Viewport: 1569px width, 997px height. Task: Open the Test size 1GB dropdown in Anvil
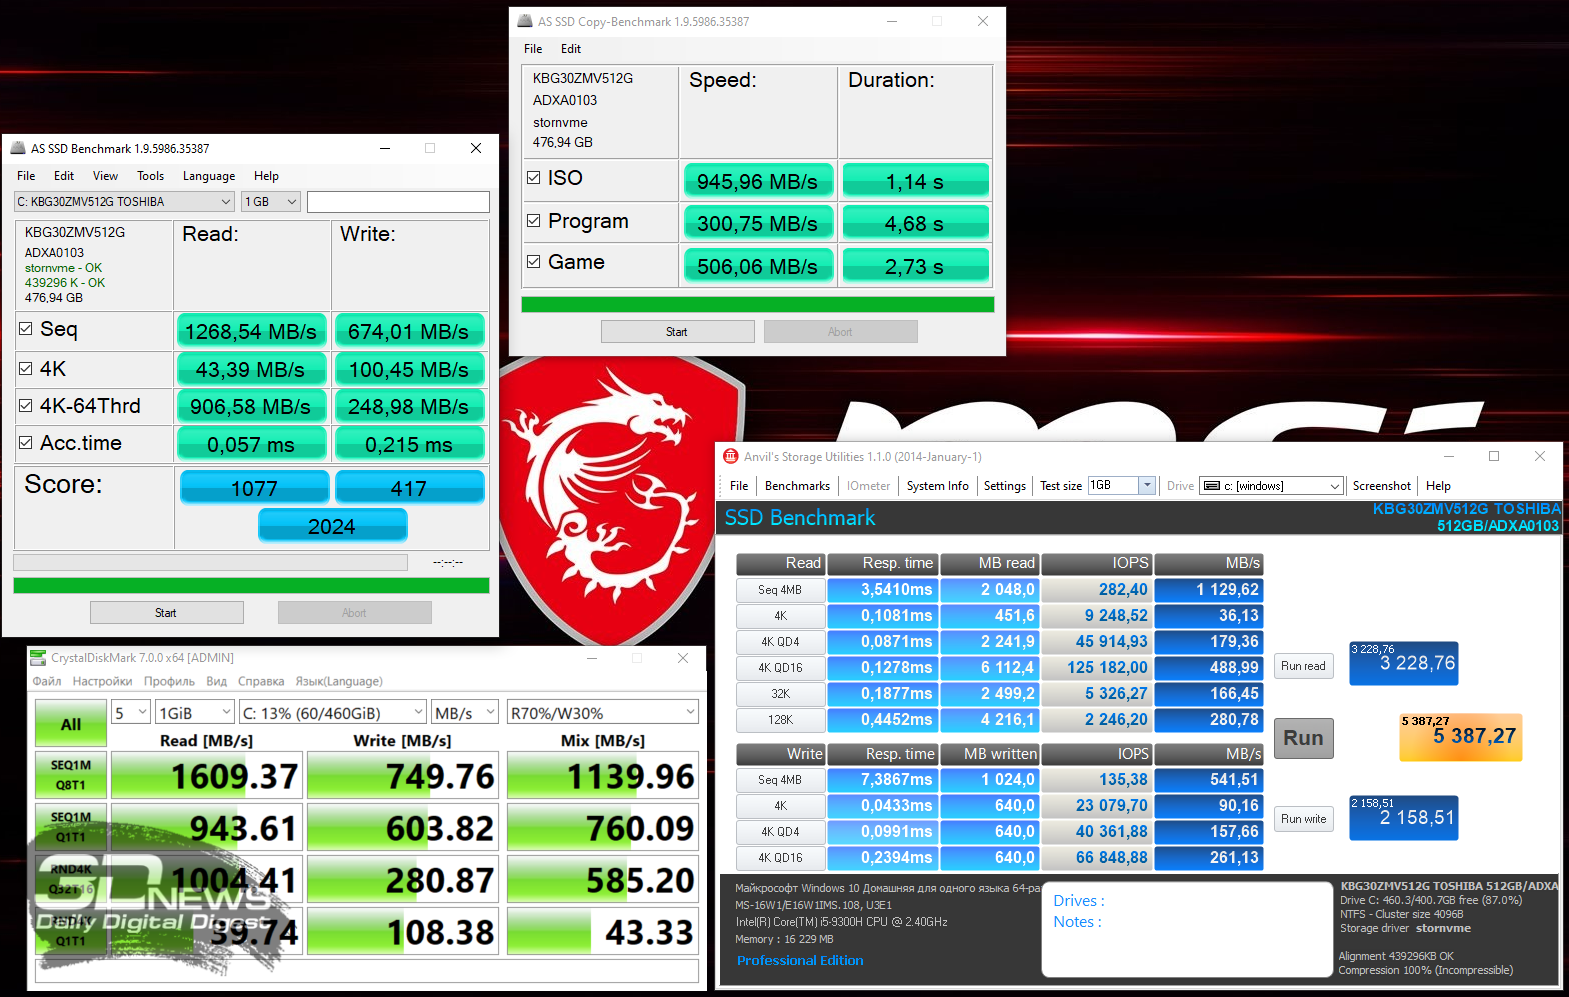click(x=1121, y=485)
